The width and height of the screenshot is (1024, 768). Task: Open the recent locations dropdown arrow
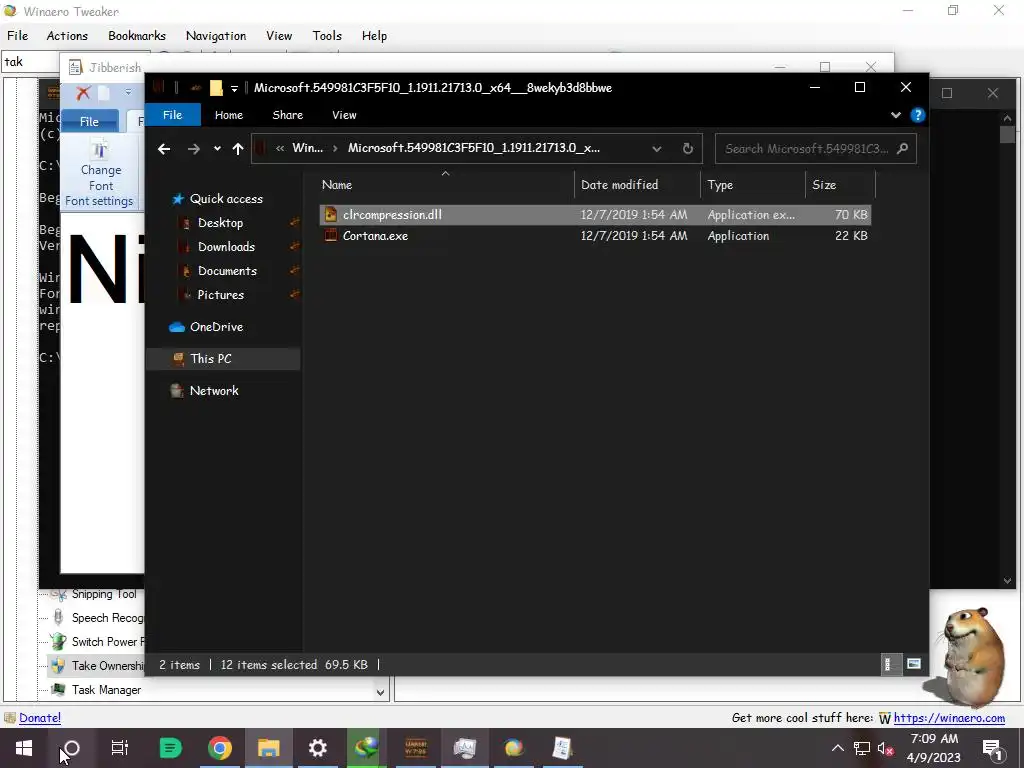(x=217, y=149)
